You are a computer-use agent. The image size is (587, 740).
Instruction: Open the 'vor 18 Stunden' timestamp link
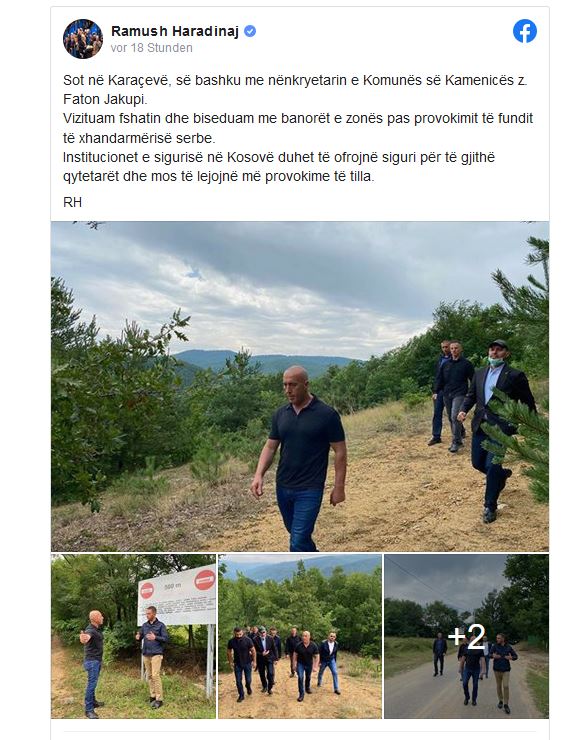point(151,48)
